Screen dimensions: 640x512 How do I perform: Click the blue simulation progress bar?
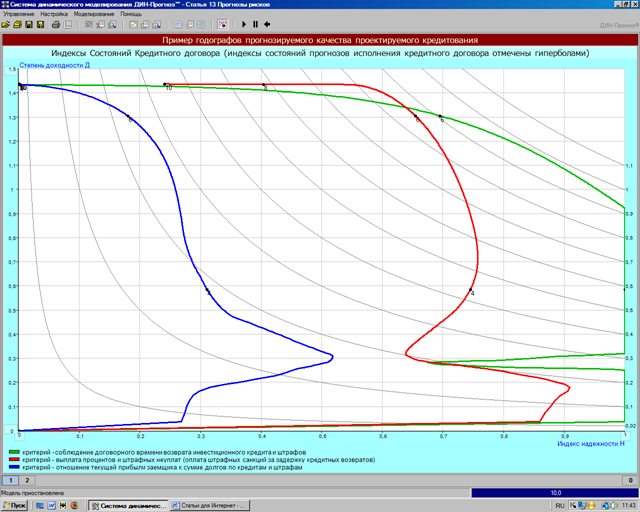tap(555, 493)
